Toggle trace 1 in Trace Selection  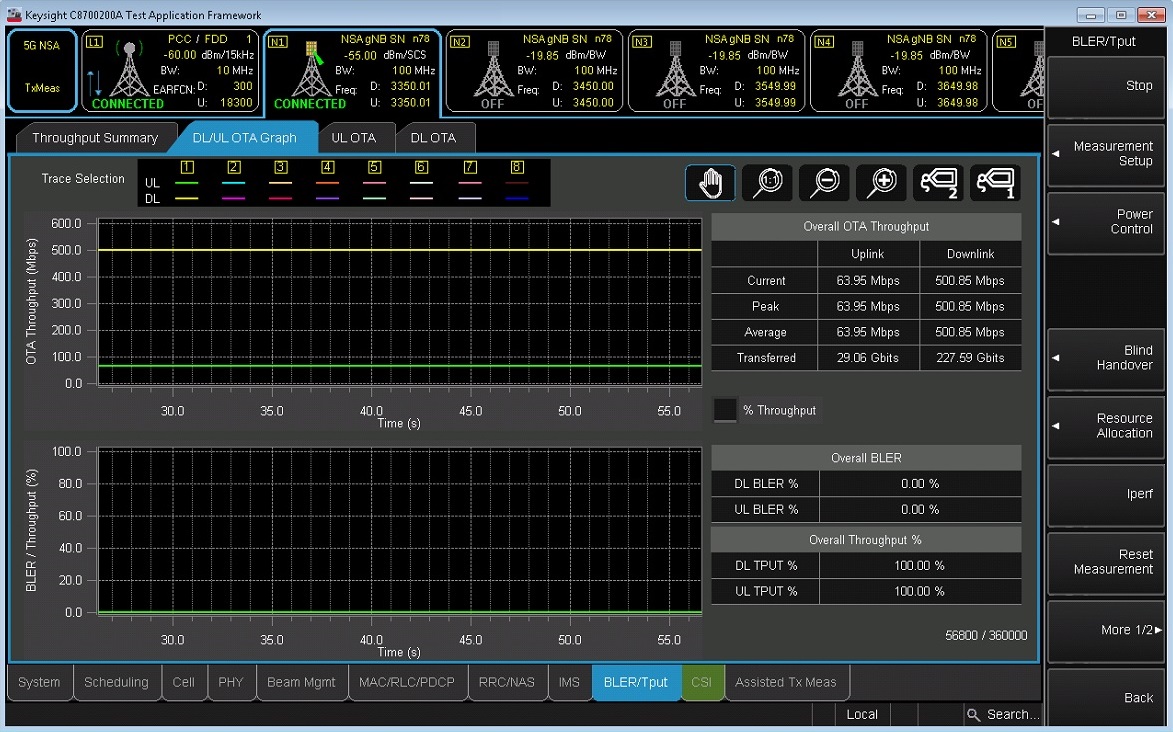[186, 168]
